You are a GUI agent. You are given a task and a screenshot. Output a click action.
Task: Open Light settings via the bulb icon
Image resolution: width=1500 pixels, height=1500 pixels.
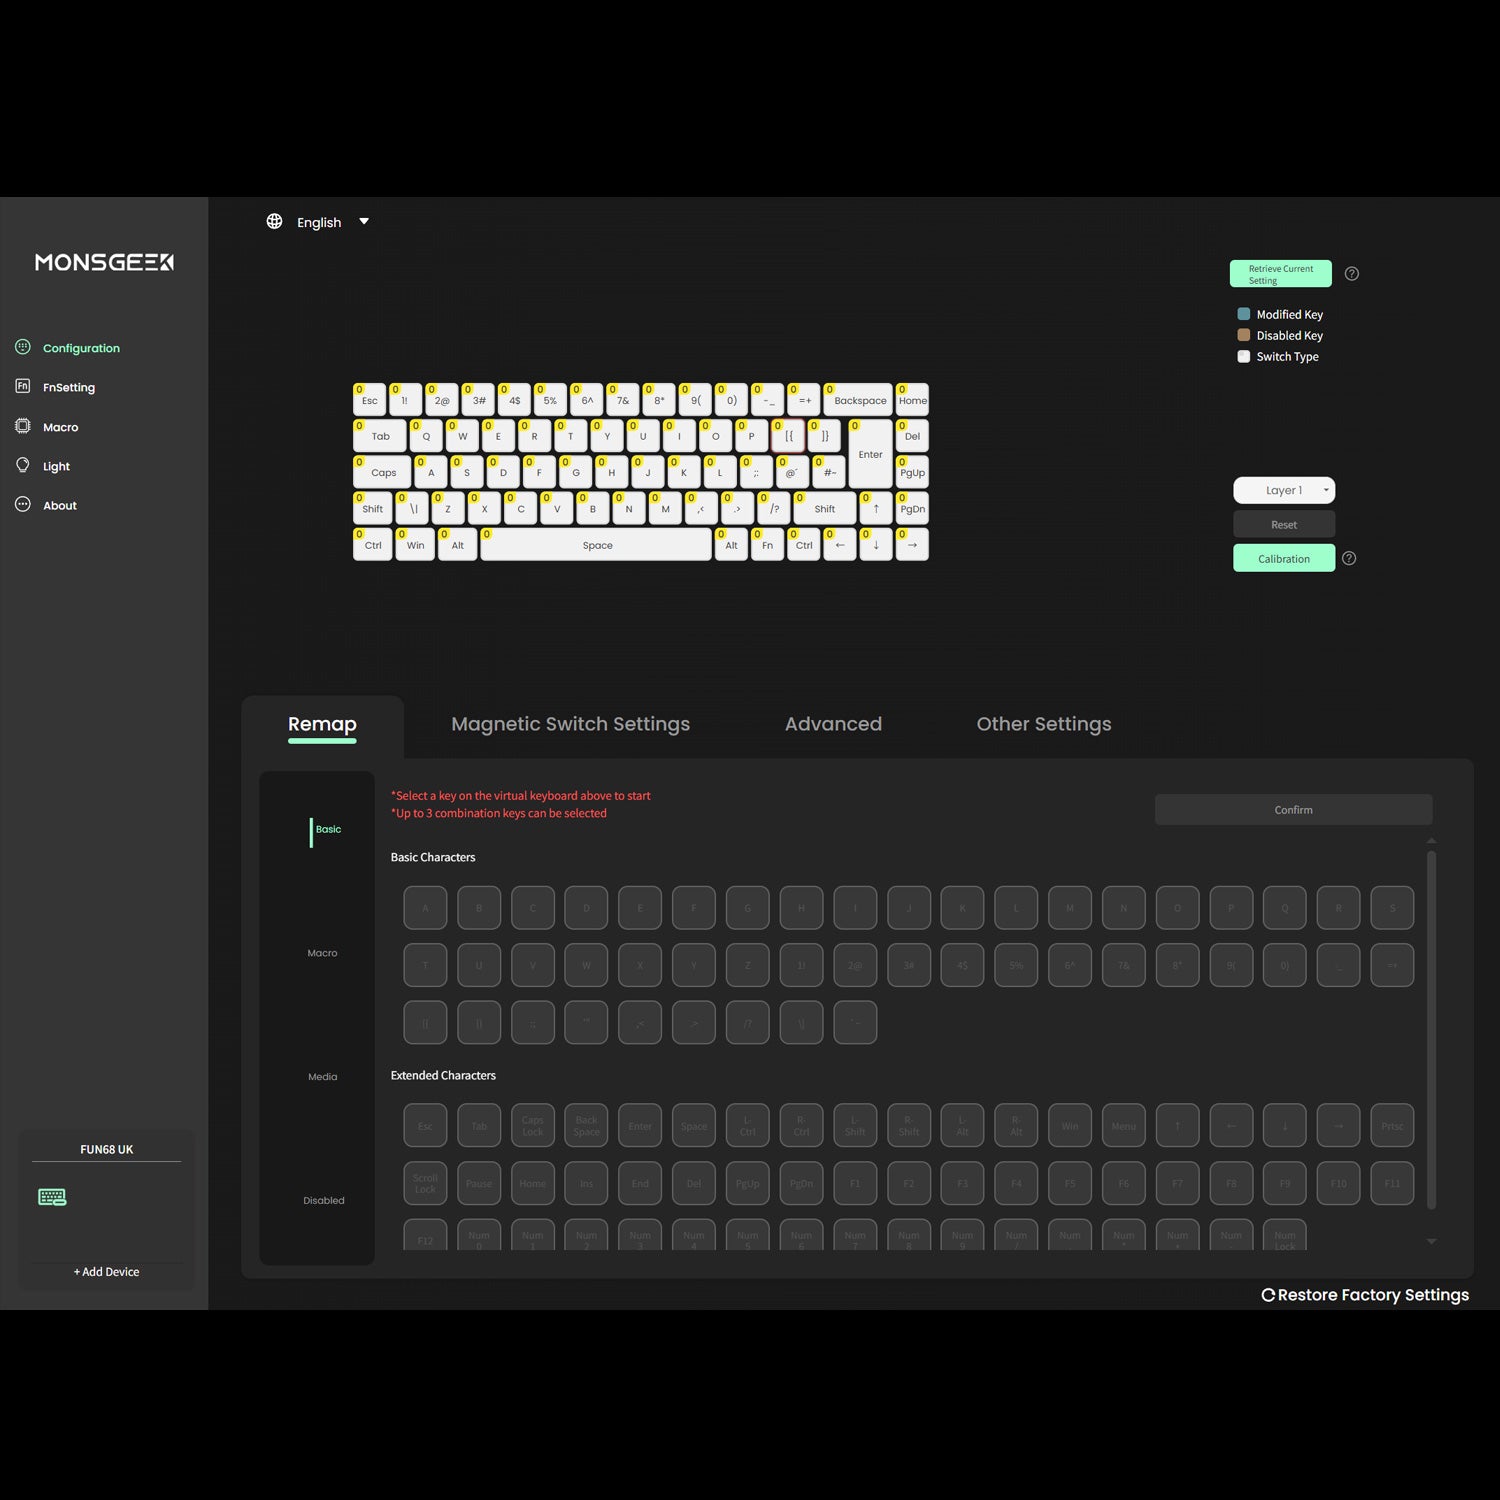22,465
